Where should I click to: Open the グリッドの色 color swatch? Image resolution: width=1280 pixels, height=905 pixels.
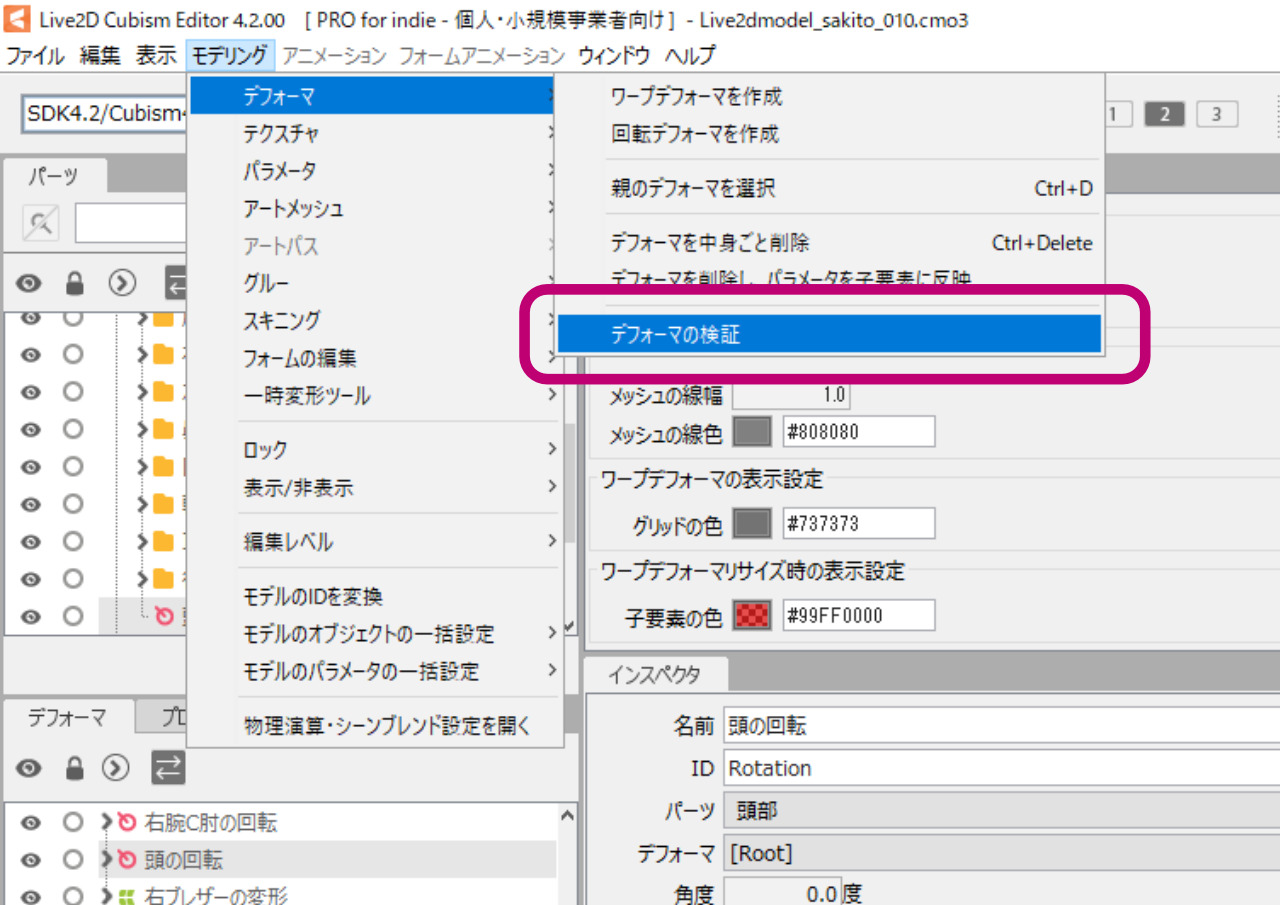point(752,523)
